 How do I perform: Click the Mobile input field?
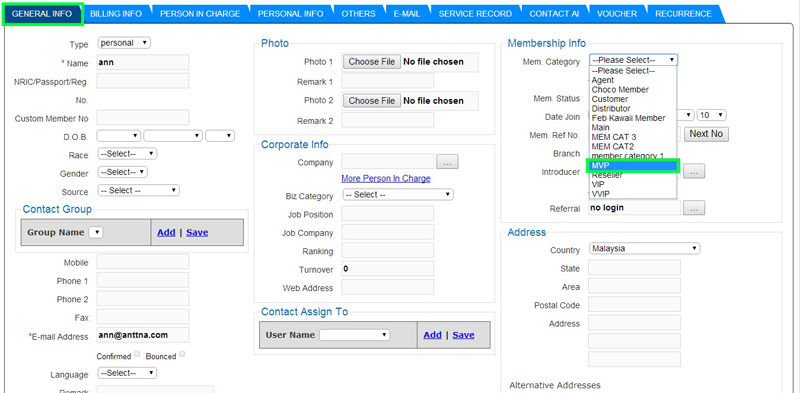point(143,262)
